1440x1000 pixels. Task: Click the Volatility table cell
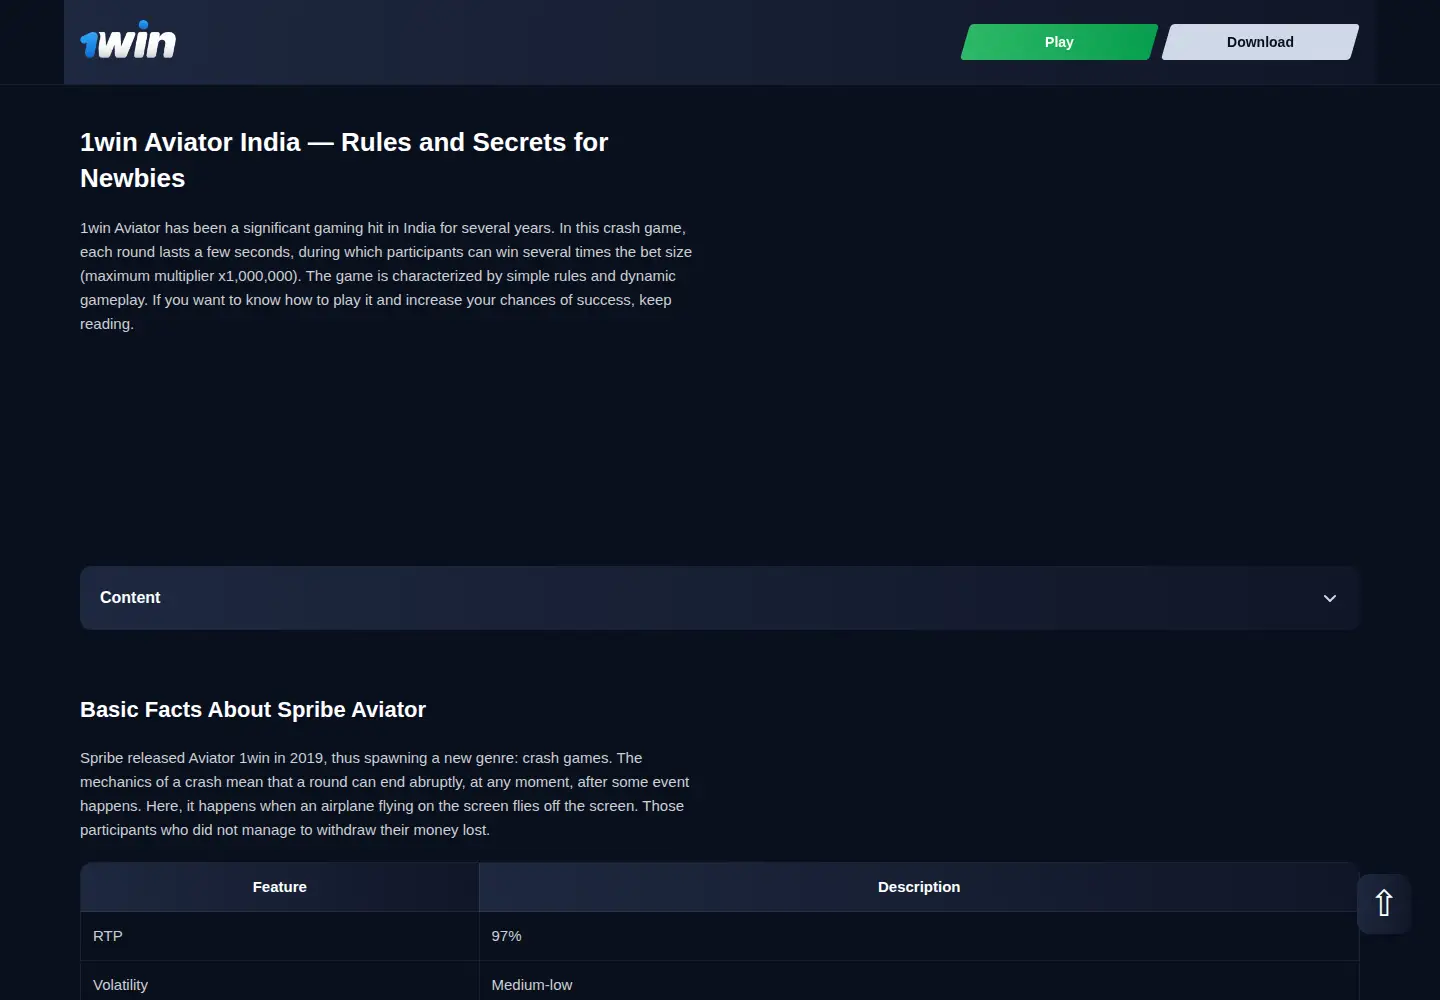coord(280,982)
